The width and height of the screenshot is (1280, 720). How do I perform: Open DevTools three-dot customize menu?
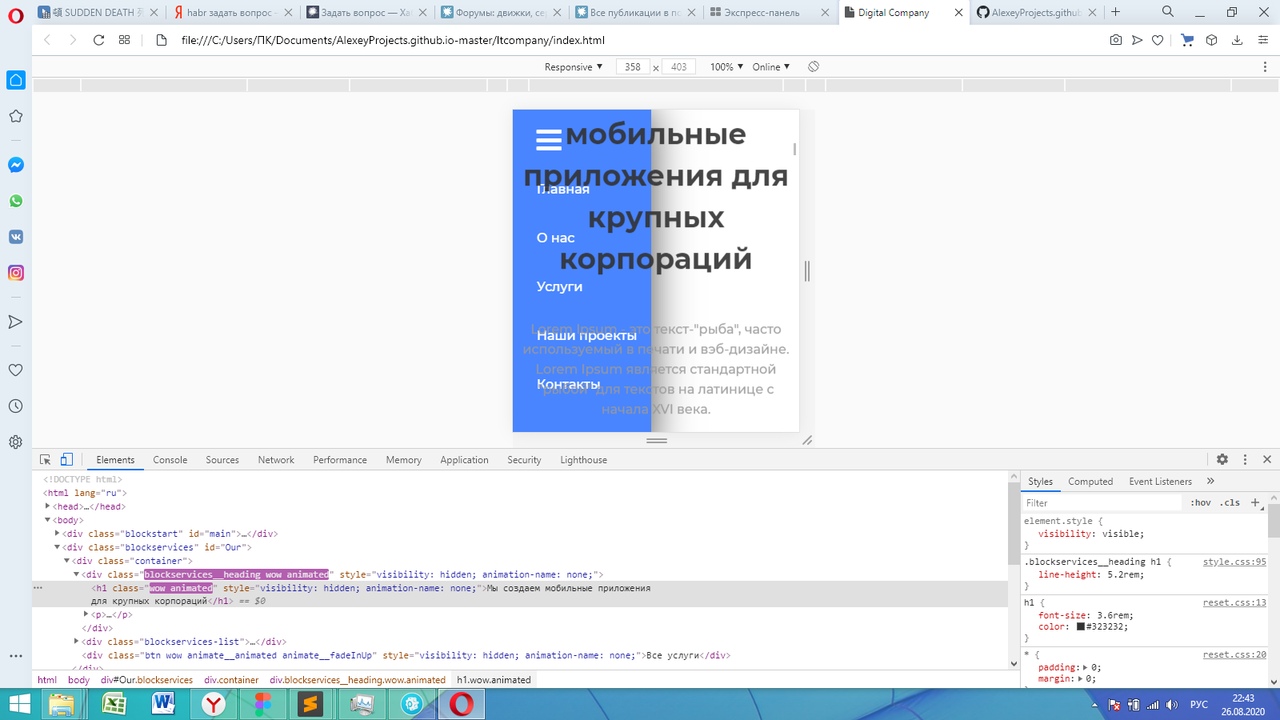(x=1245, y=460)
